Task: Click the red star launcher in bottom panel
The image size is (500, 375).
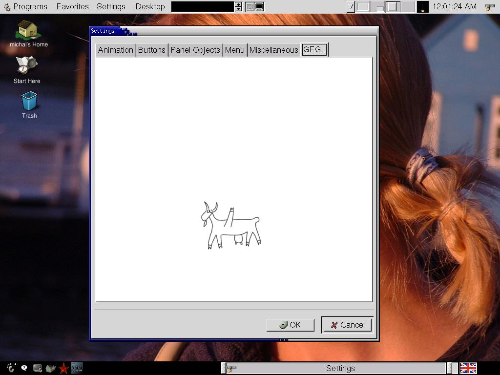Action: click(x=63, y=368)
